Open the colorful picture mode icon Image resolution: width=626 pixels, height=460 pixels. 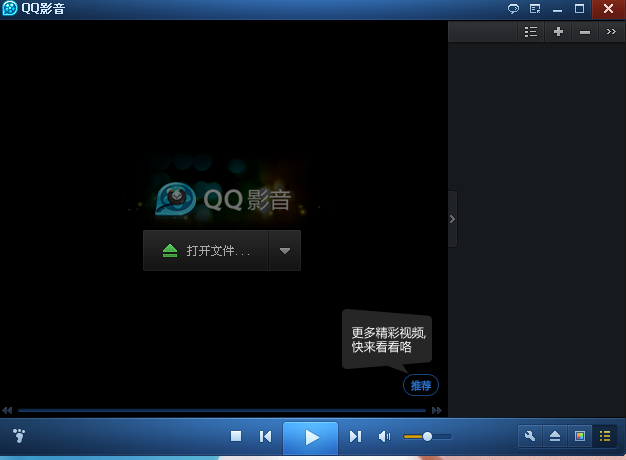coord(580,436)
